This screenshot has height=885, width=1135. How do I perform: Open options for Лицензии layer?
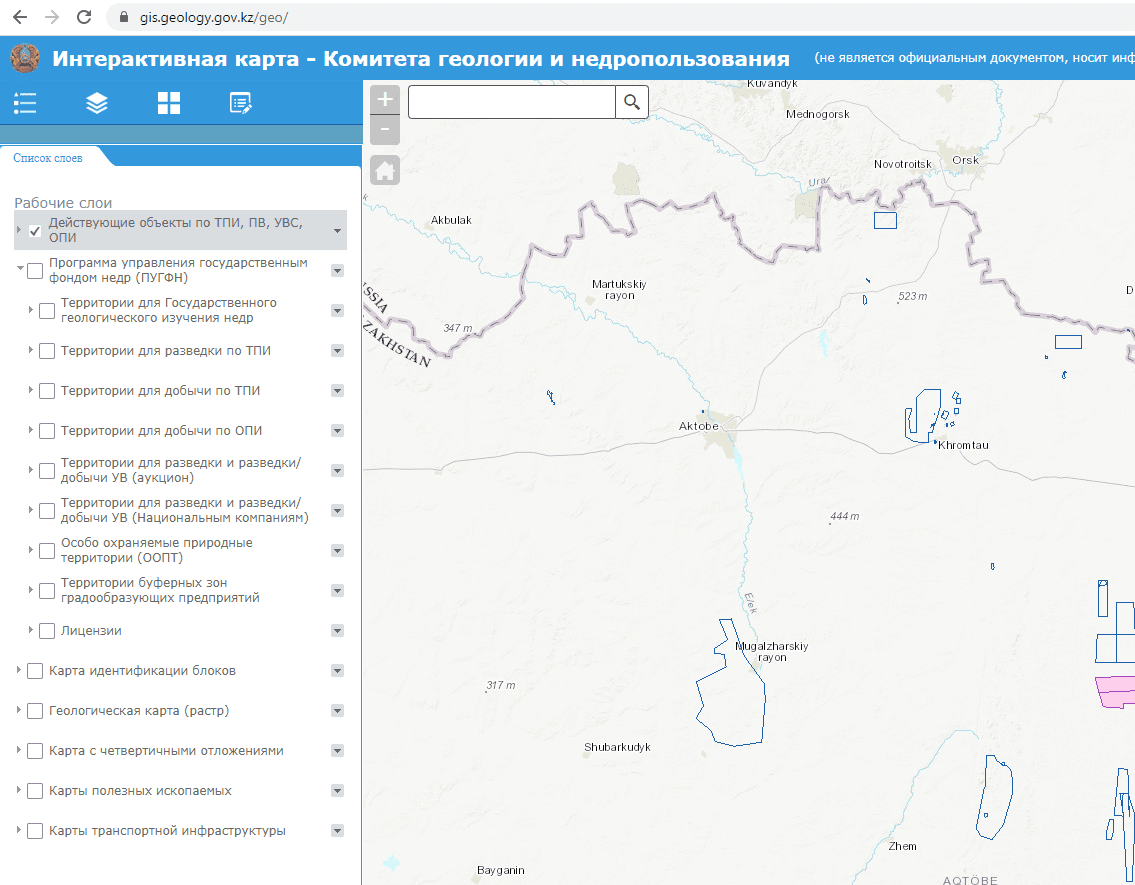337,631
